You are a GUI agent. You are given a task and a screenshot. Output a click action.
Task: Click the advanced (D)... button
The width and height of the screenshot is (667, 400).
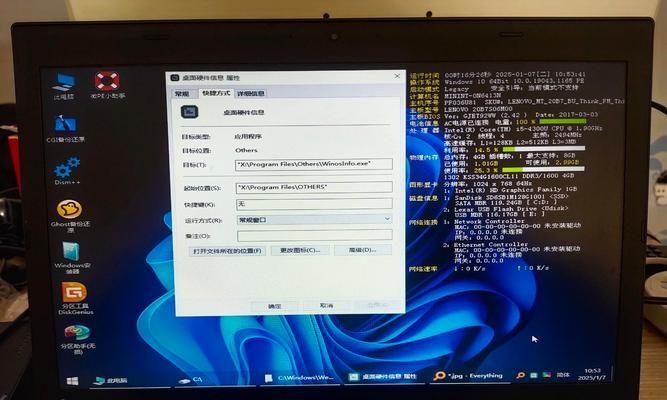point(363,250)
